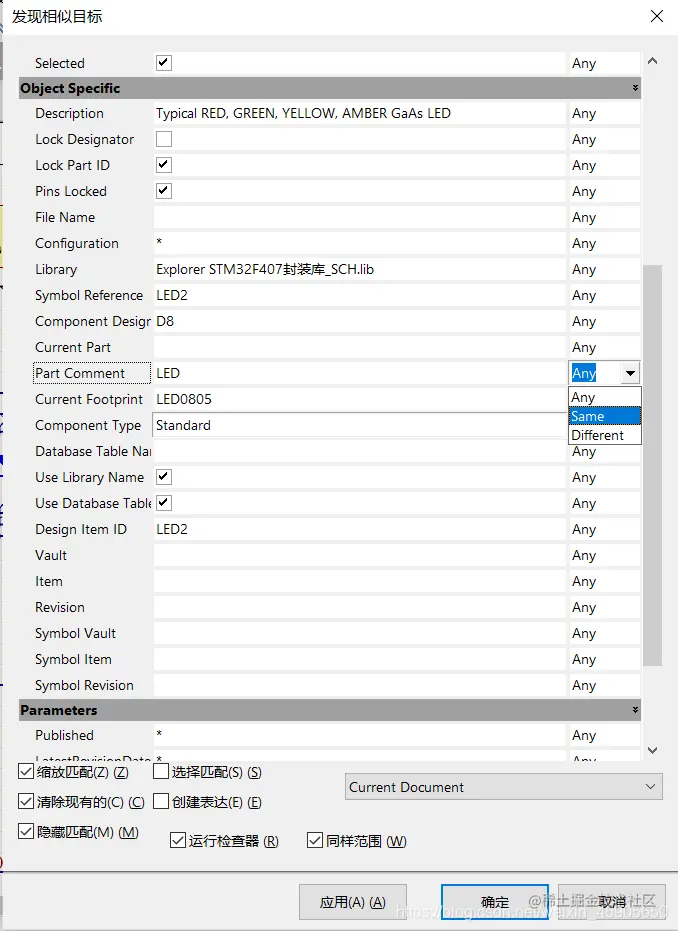Collapse the Object Specific section
This screenshot has height=931, width=678.
pyautogui.click(x=635, y=88)
